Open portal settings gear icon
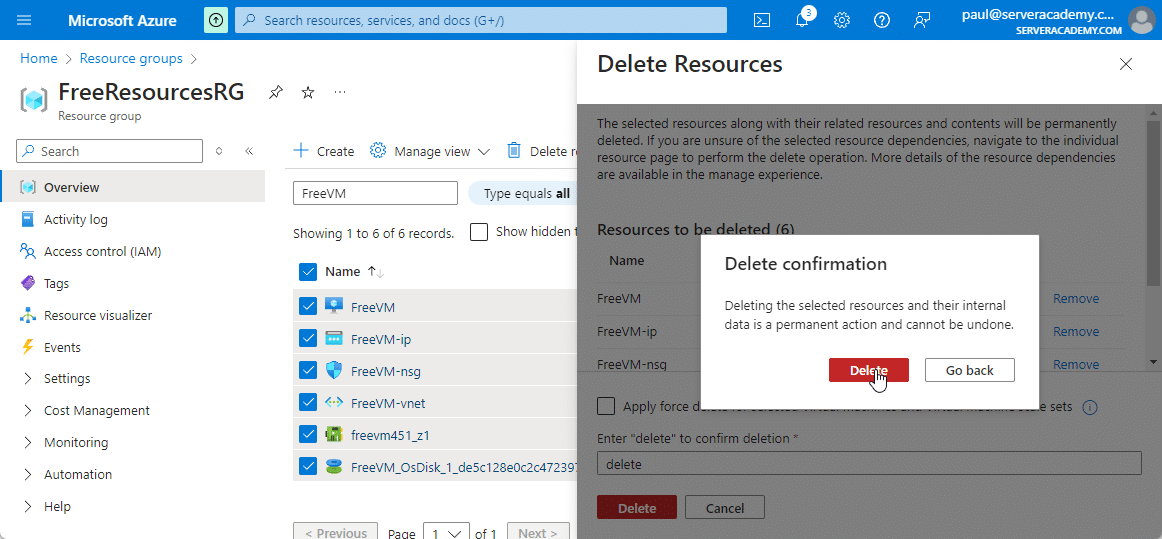 click(x=842, y=20)
